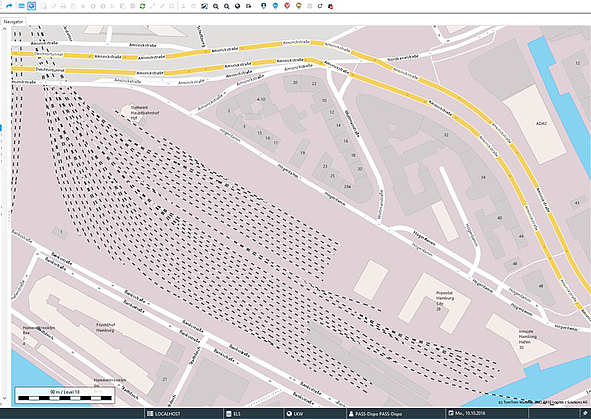This screenshot has width=591, height=419.
Task: Click the export arrow toolbar icon
Action: coord(248,6)
